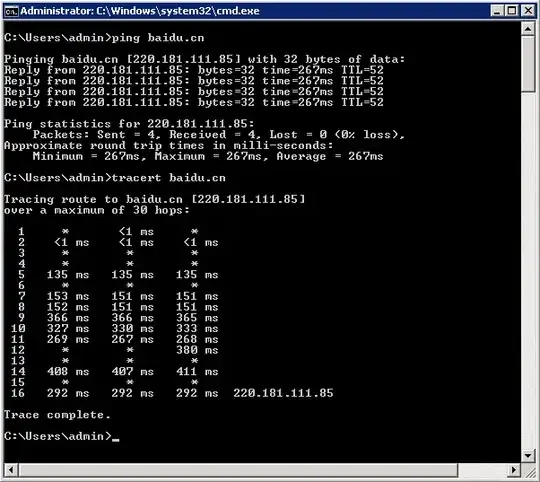Click the 'Packets: Sent = 4' line
The width and height of the screenshot is (540, 482).
[219, 135]
